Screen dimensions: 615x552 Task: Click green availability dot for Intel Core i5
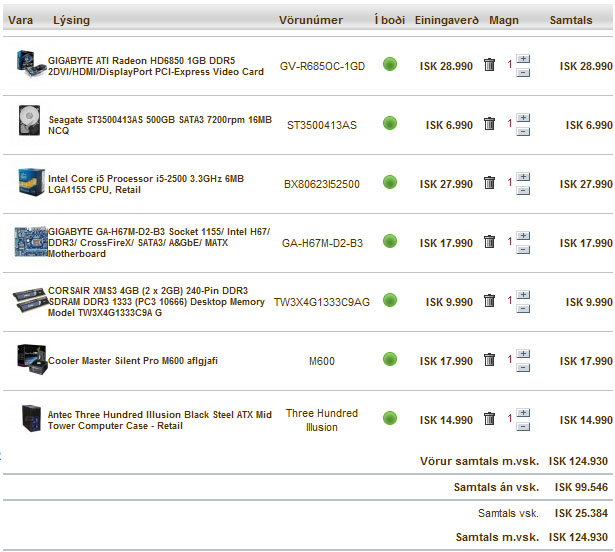(390, 183)
